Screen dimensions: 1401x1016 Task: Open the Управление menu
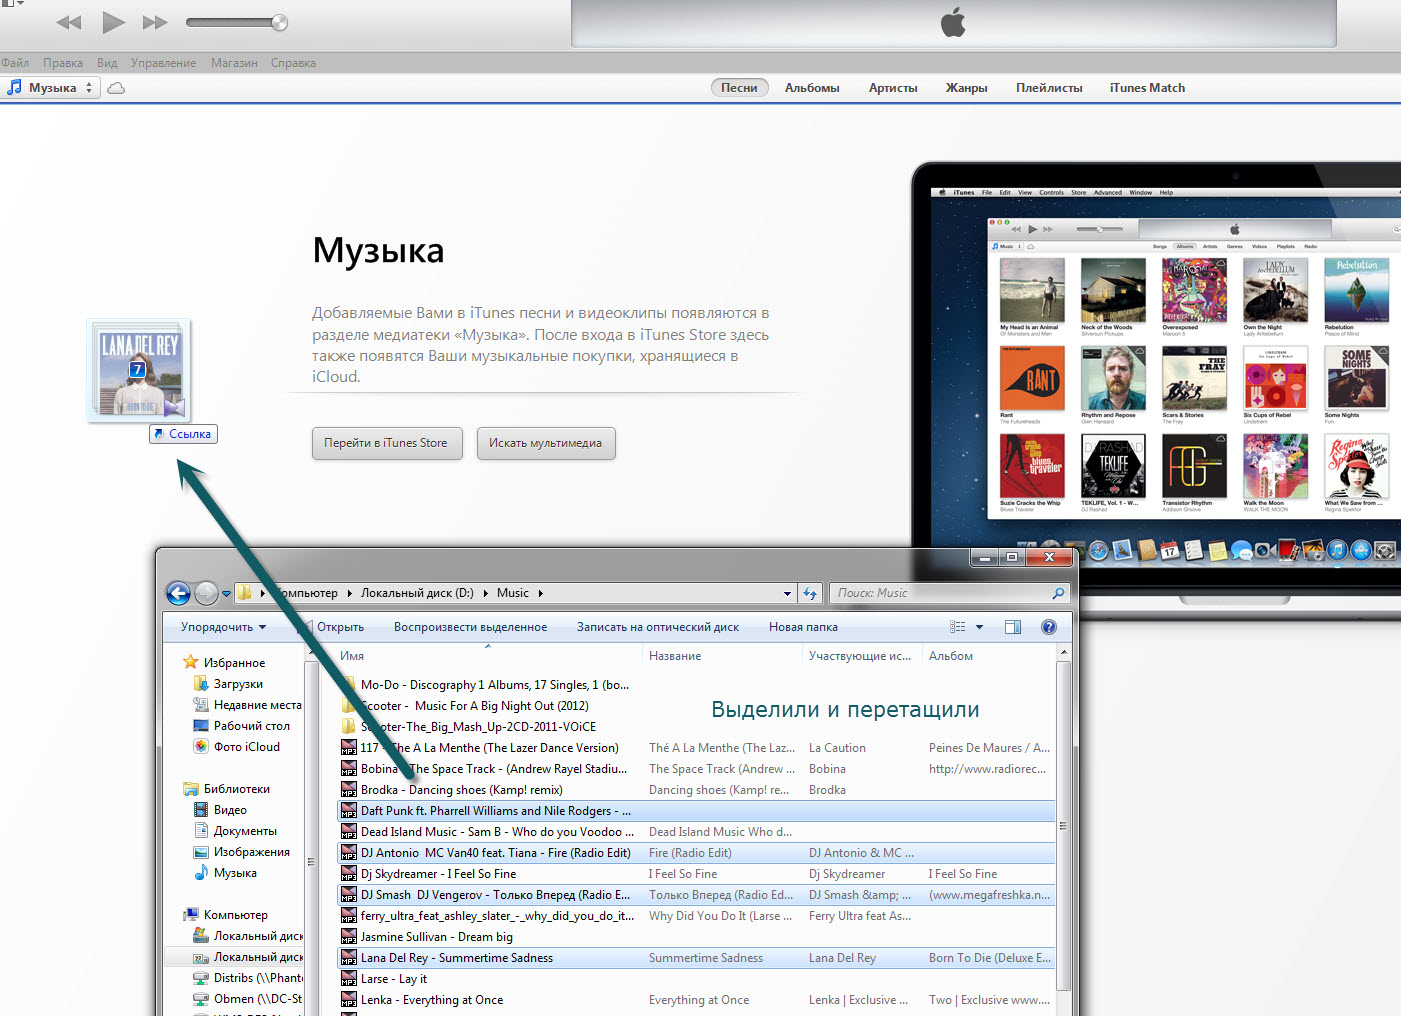(x=164, y=63)
